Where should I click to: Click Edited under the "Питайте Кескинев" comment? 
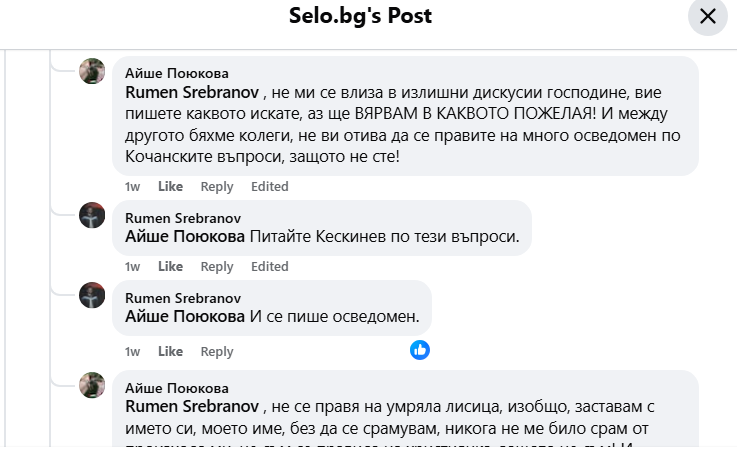pyautogui.click(x=269, y=267)
